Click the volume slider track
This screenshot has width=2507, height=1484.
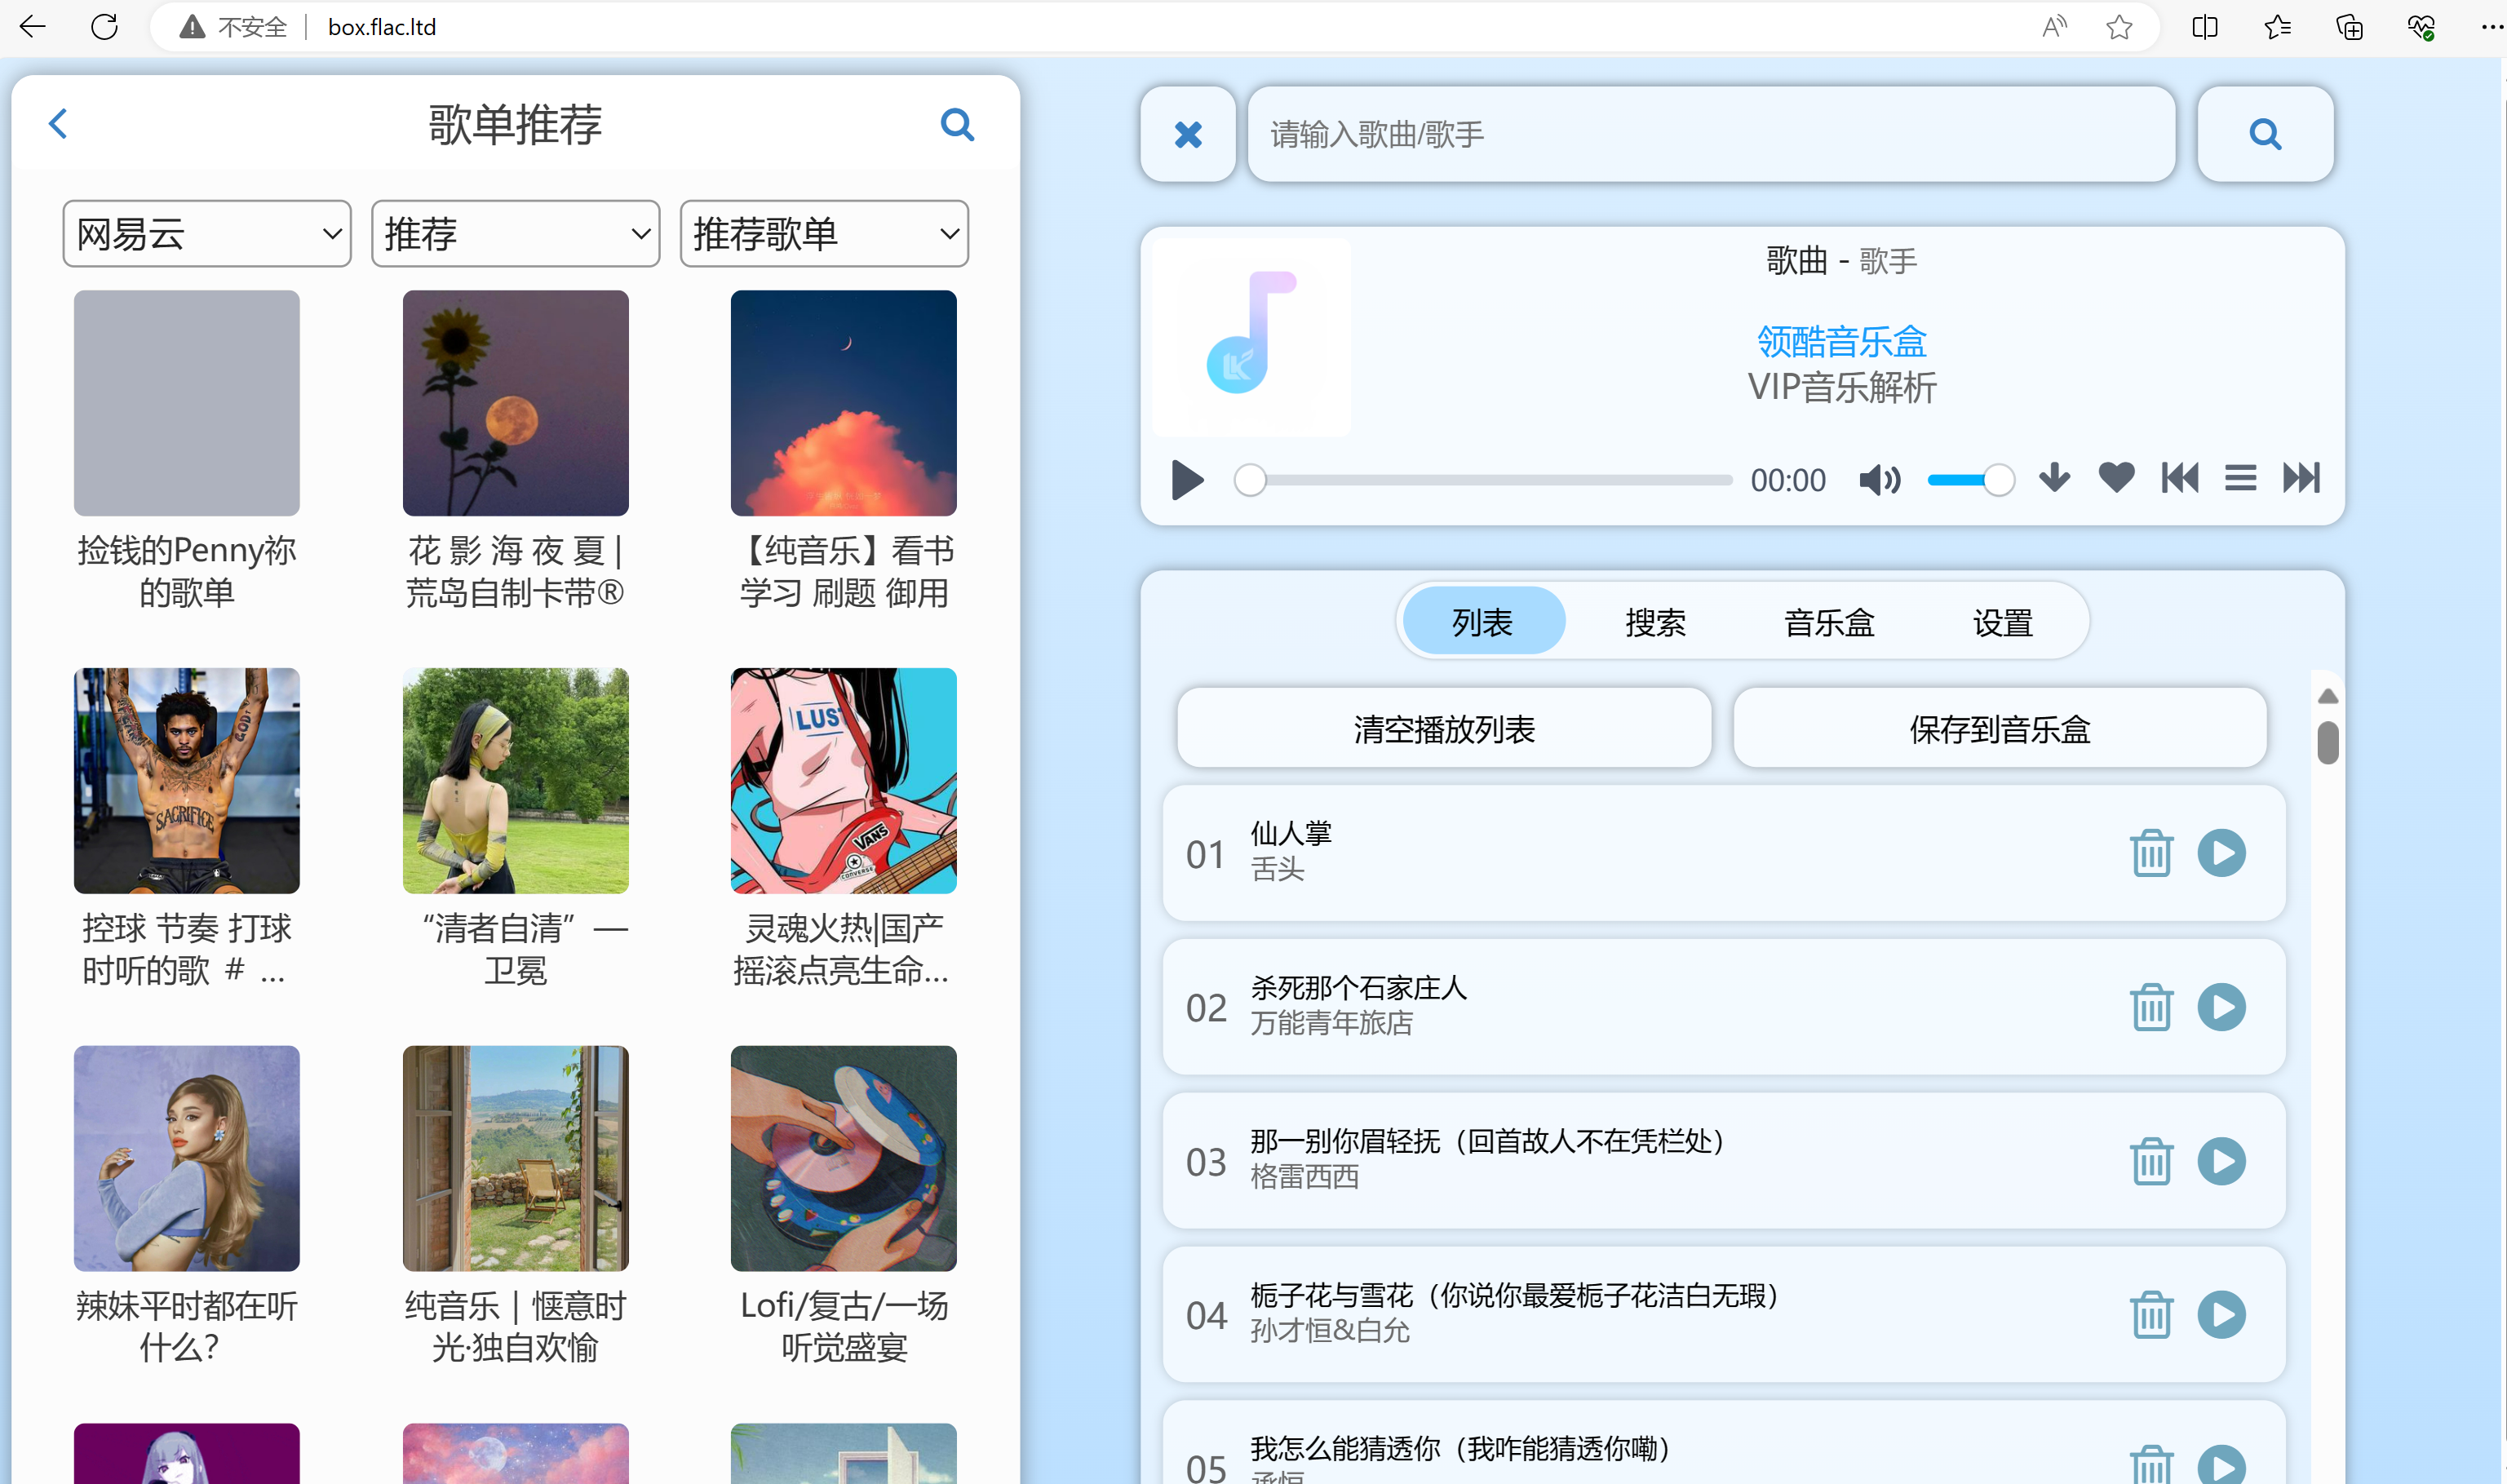(1960, 480)
